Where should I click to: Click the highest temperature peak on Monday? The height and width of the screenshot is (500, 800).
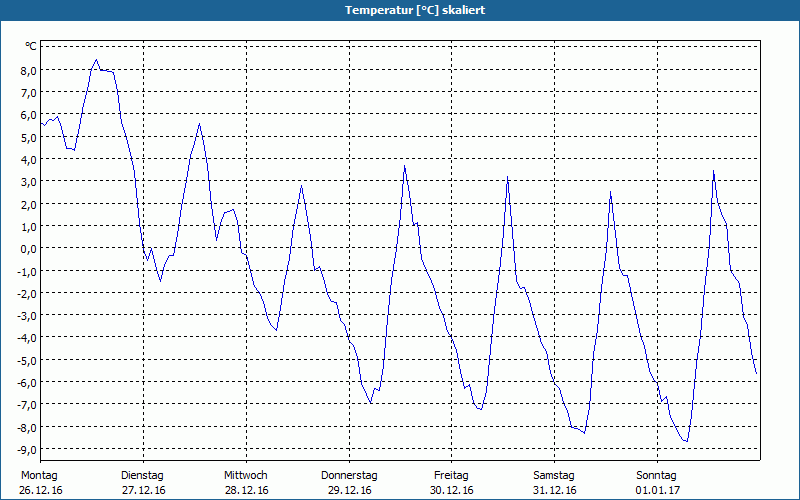[x=96, y=60]
